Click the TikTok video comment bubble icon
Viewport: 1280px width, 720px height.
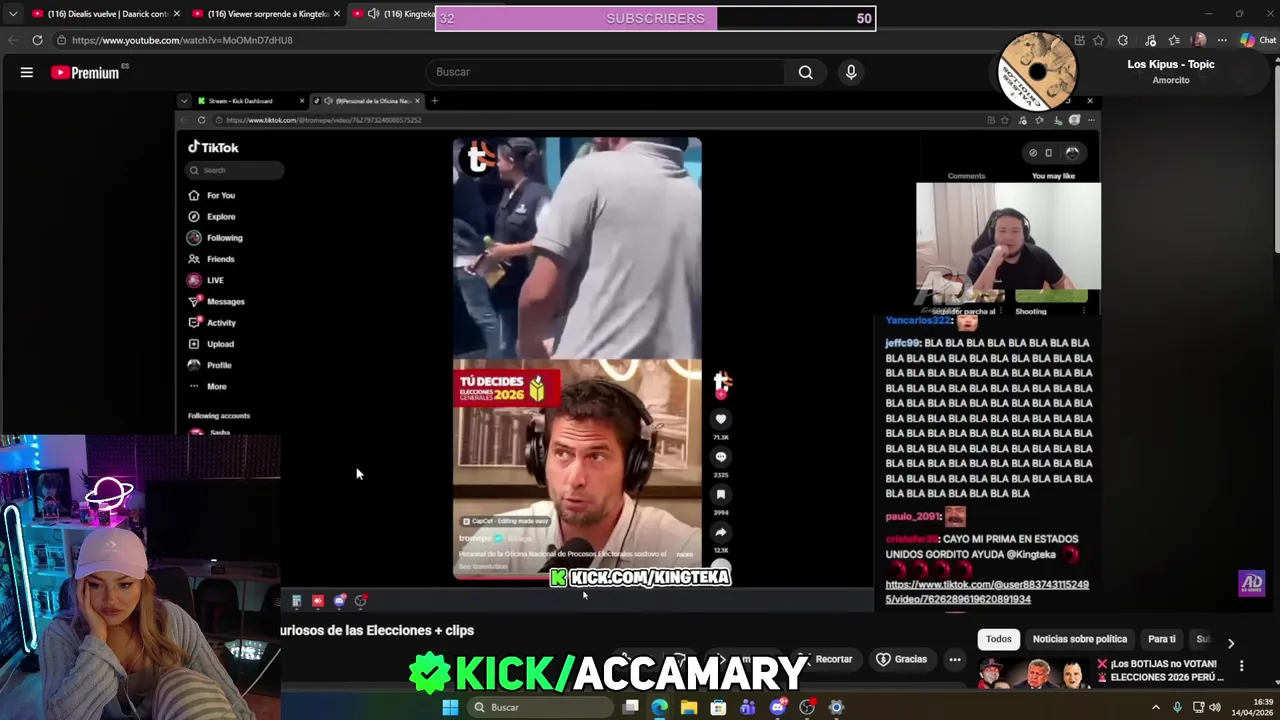tap(720, 457)
